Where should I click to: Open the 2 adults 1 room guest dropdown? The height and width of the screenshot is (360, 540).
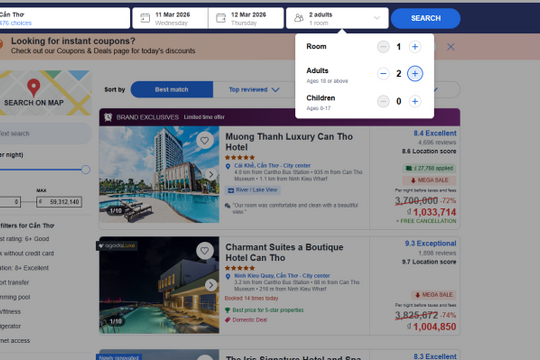tap(337, 18)
